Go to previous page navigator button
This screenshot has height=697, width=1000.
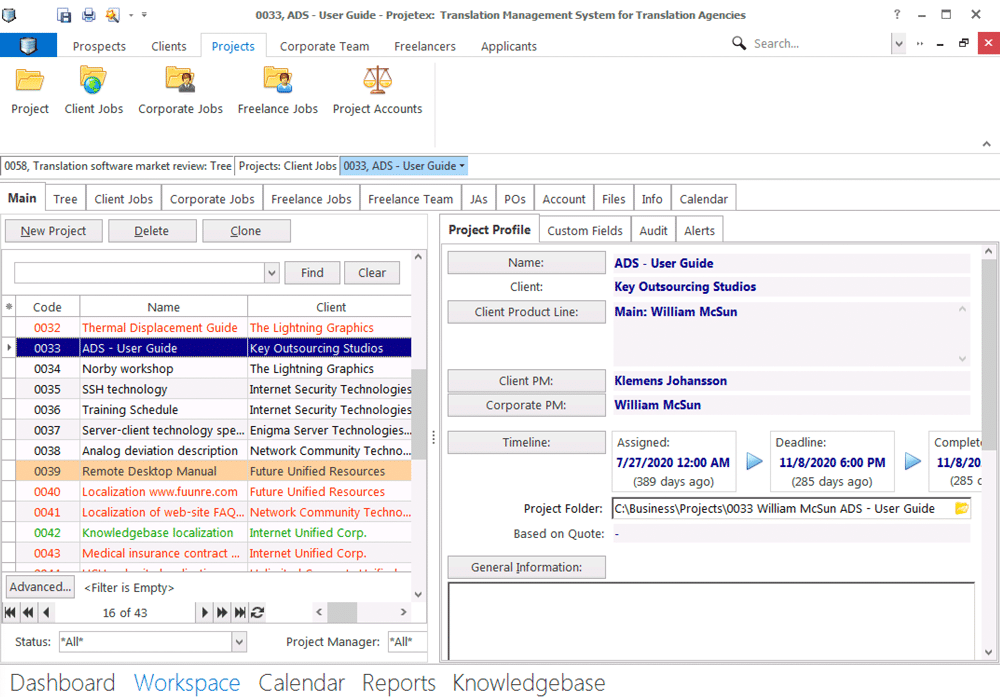click(x=28, y=612)
